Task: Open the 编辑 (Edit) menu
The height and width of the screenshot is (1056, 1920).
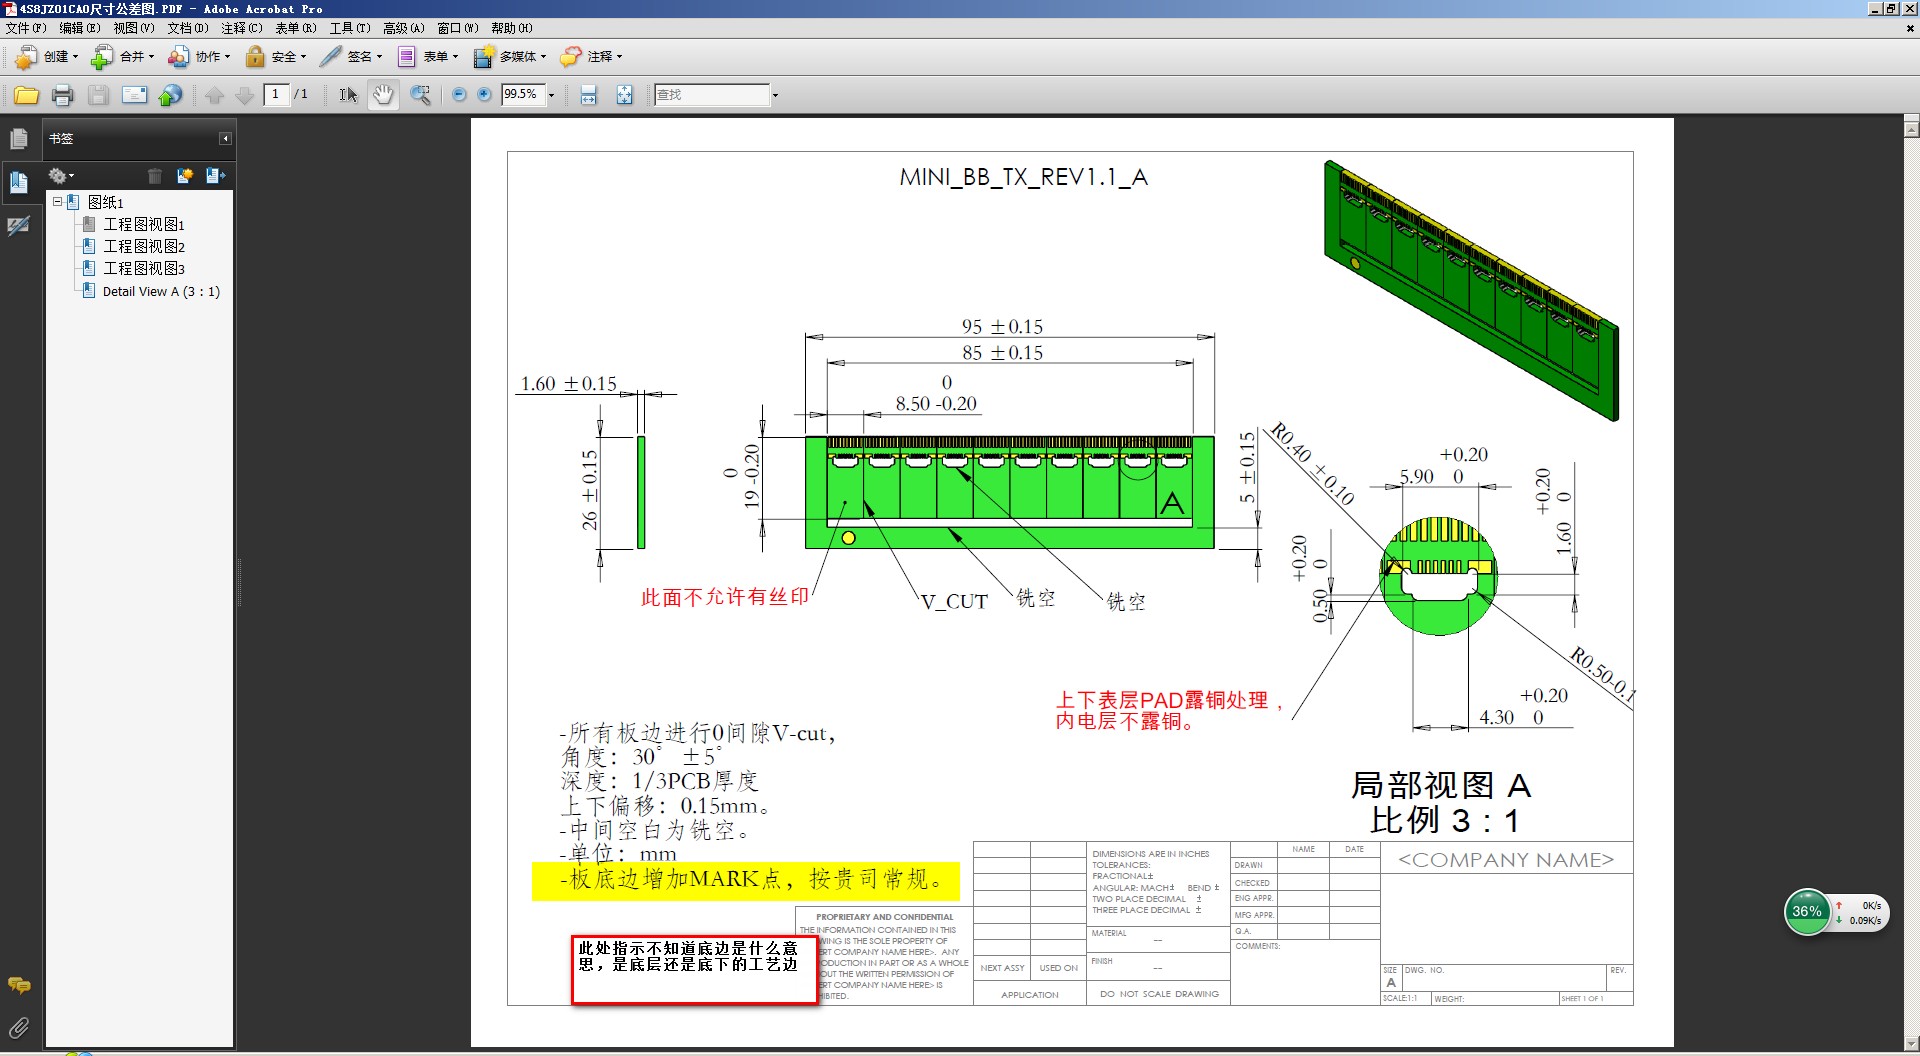Action: coord(80,28)
